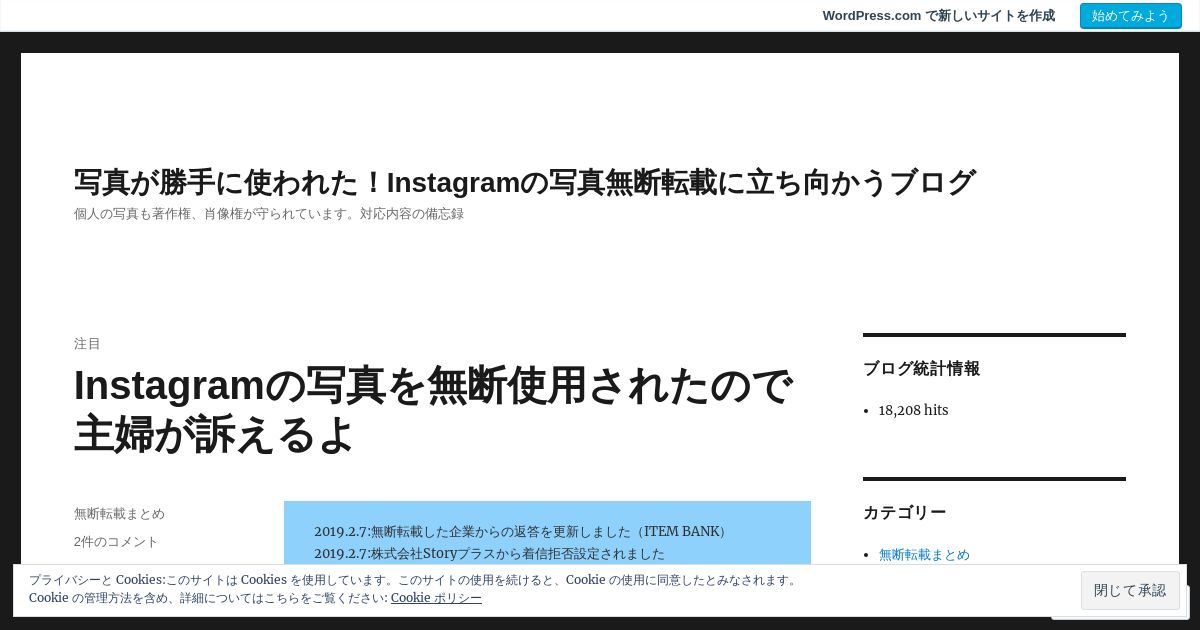Open the 無断転載まとめ category under Post
Image resolution: width=1200 pixels, height=630 pixels.
coord(119,514)
